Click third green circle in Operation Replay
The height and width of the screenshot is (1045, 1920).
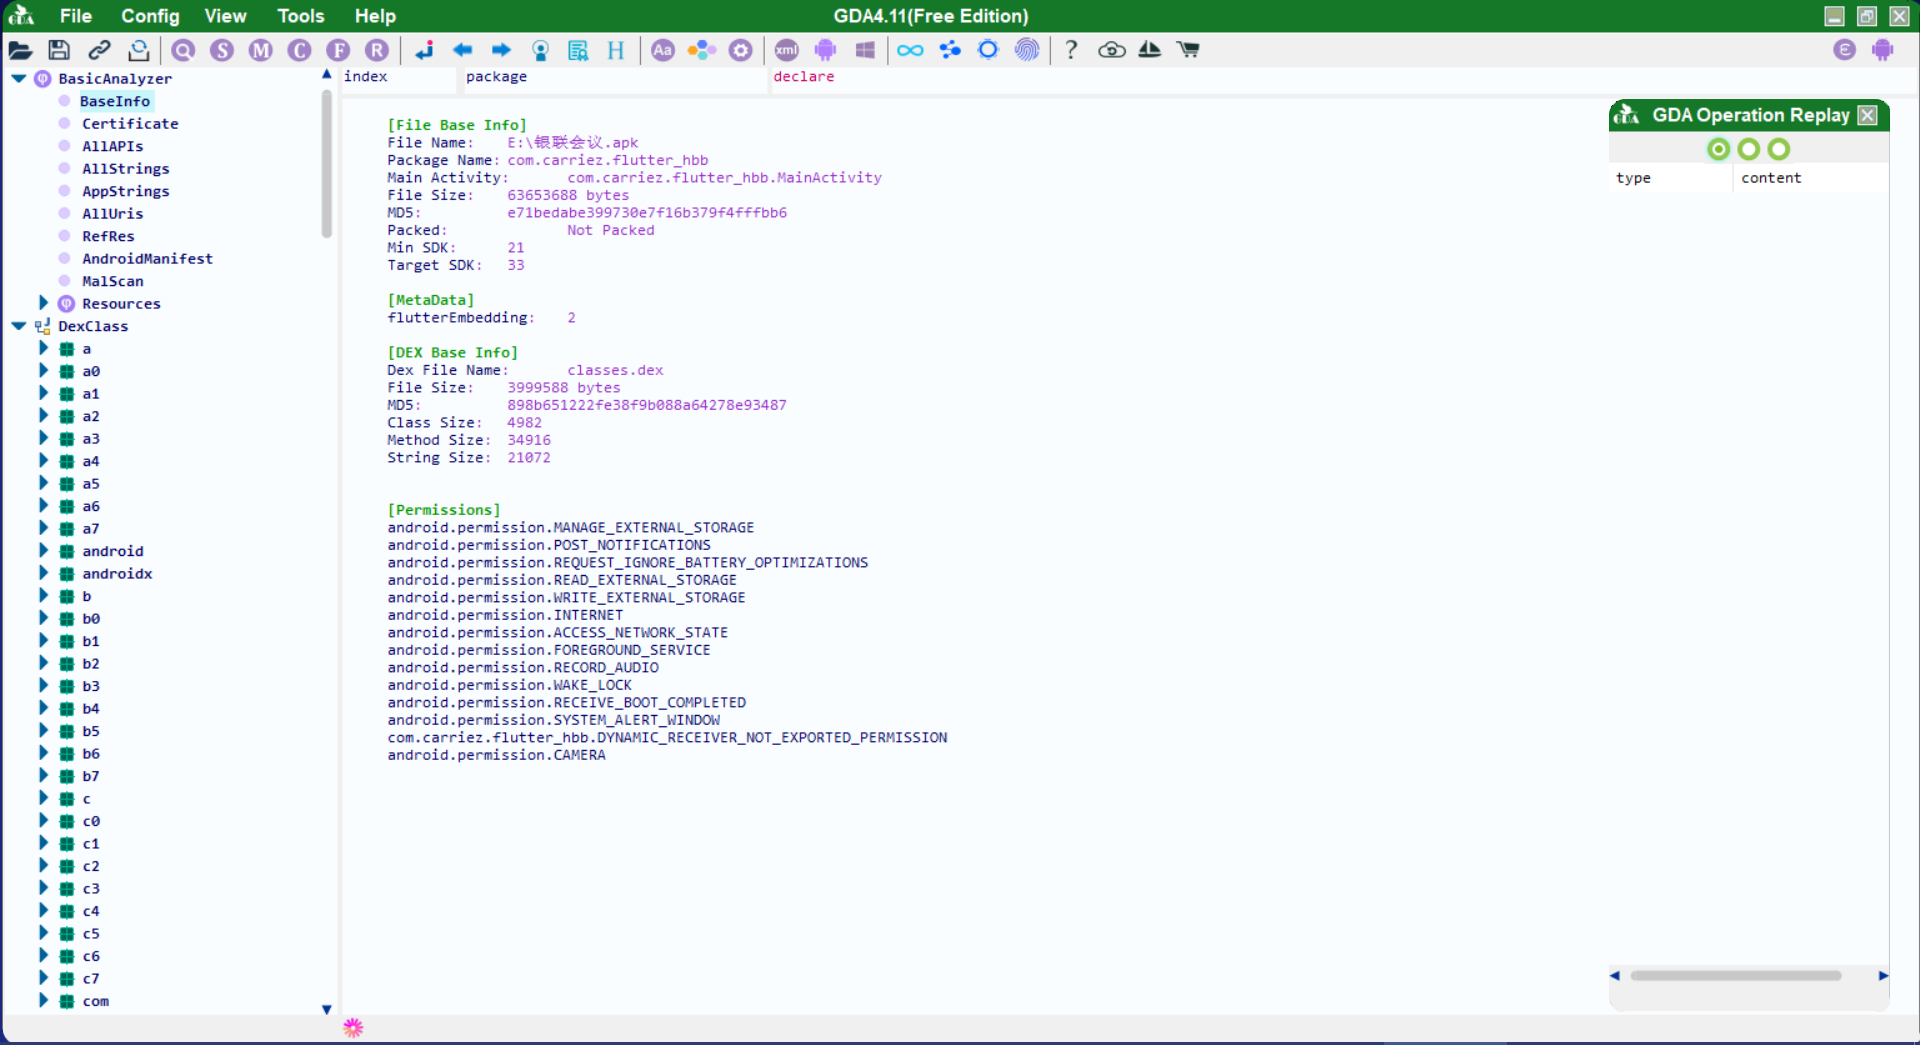1778,149
